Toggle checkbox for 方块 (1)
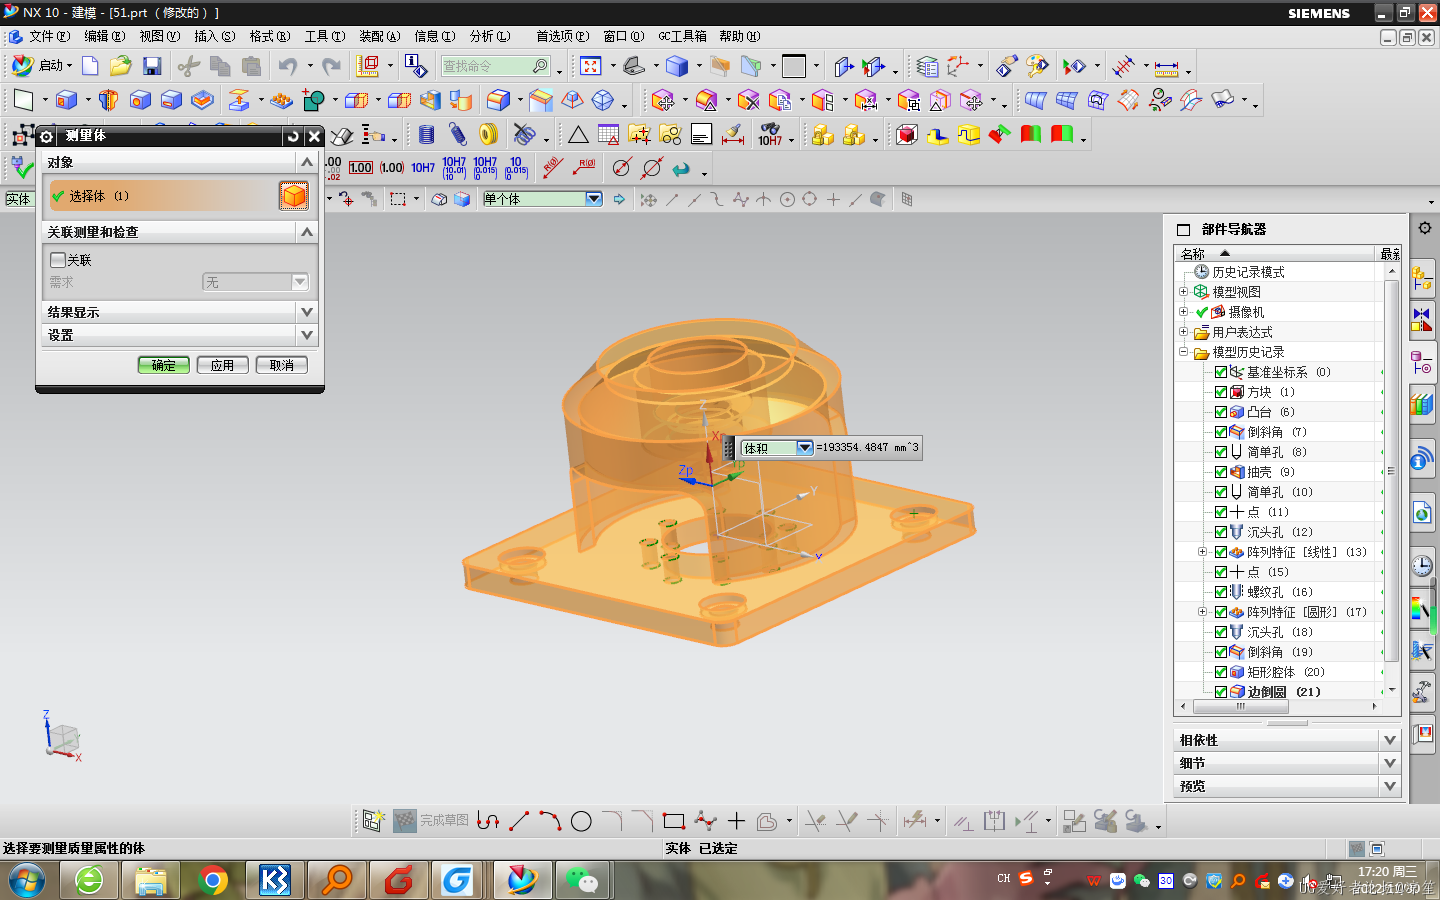The height and width of the screenshot is (900, 1440). pos(1221,392)
